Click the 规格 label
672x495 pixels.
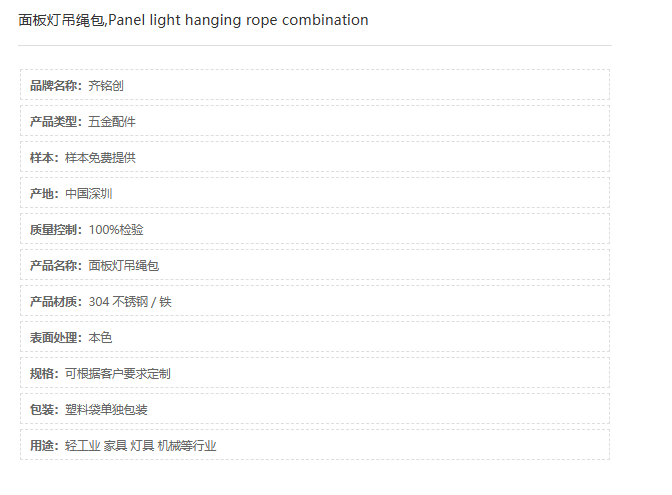pos(44,374)
